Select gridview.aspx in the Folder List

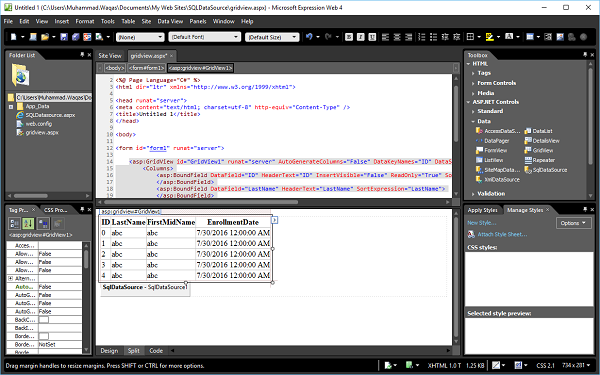click(42, 133)
